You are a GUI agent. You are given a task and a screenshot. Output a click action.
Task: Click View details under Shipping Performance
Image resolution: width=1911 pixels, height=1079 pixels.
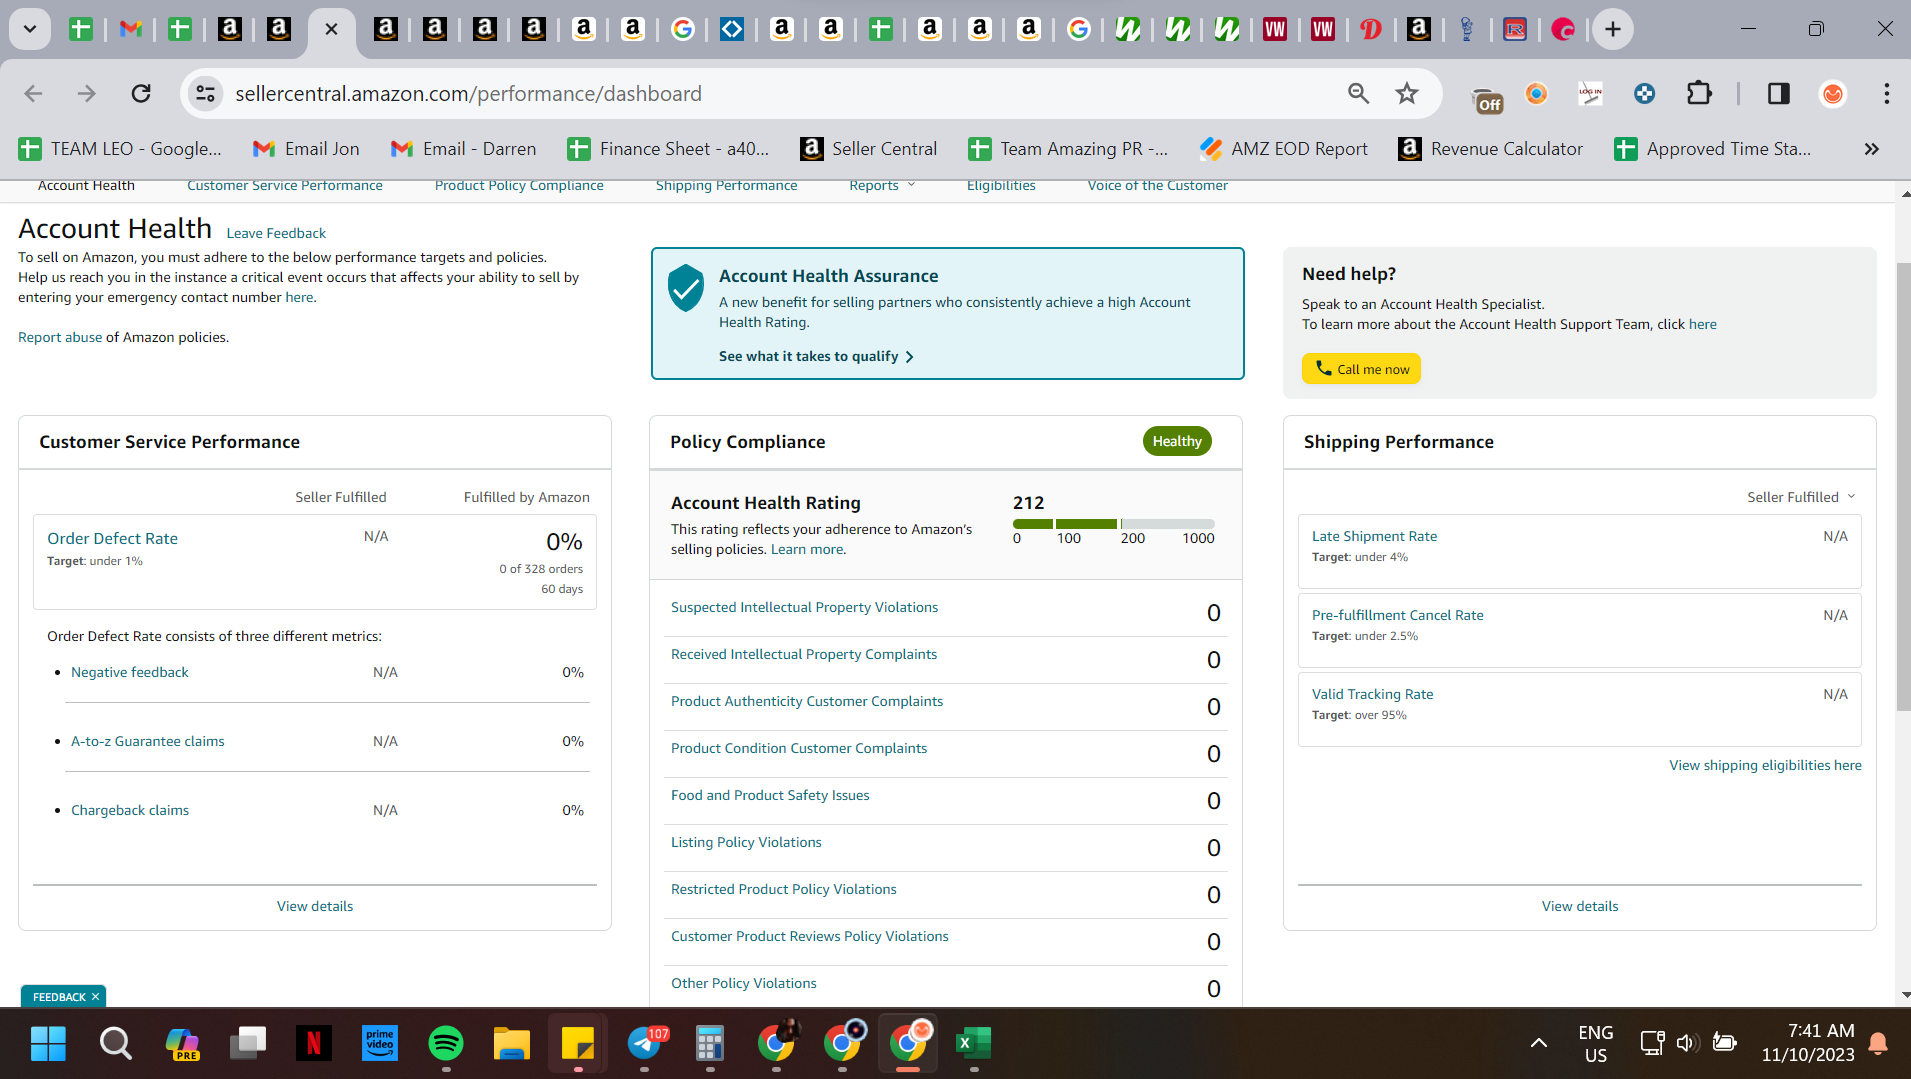click(x=1580, y=906)
